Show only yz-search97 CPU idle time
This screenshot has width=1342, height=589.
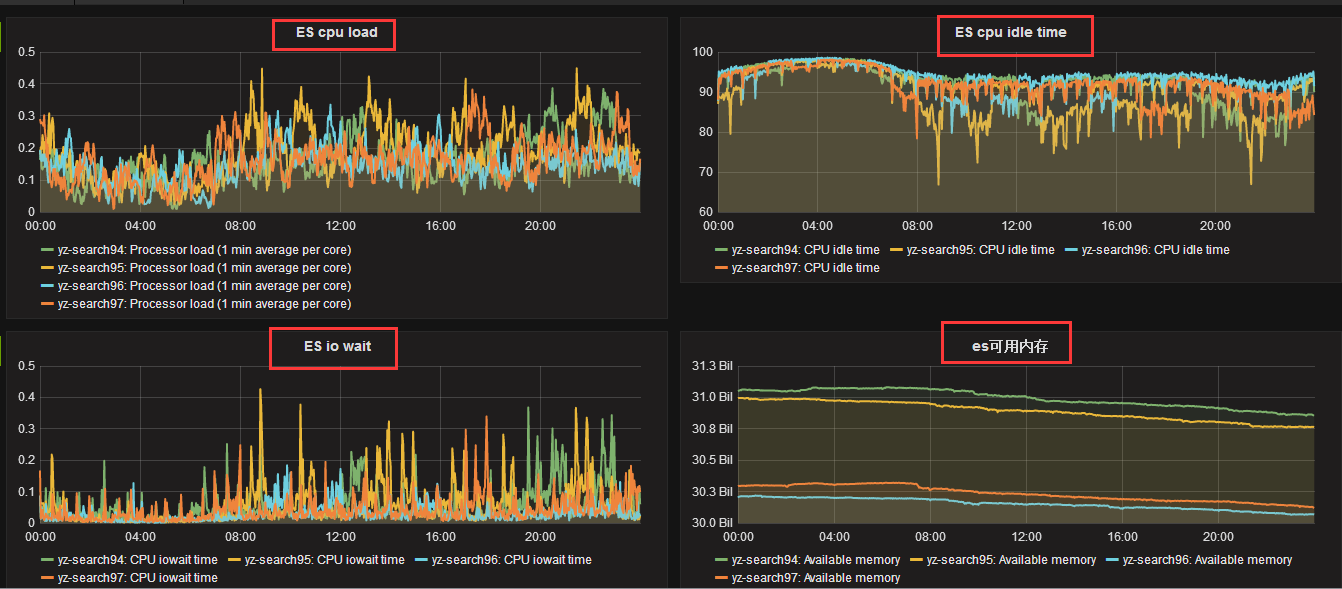805,268
